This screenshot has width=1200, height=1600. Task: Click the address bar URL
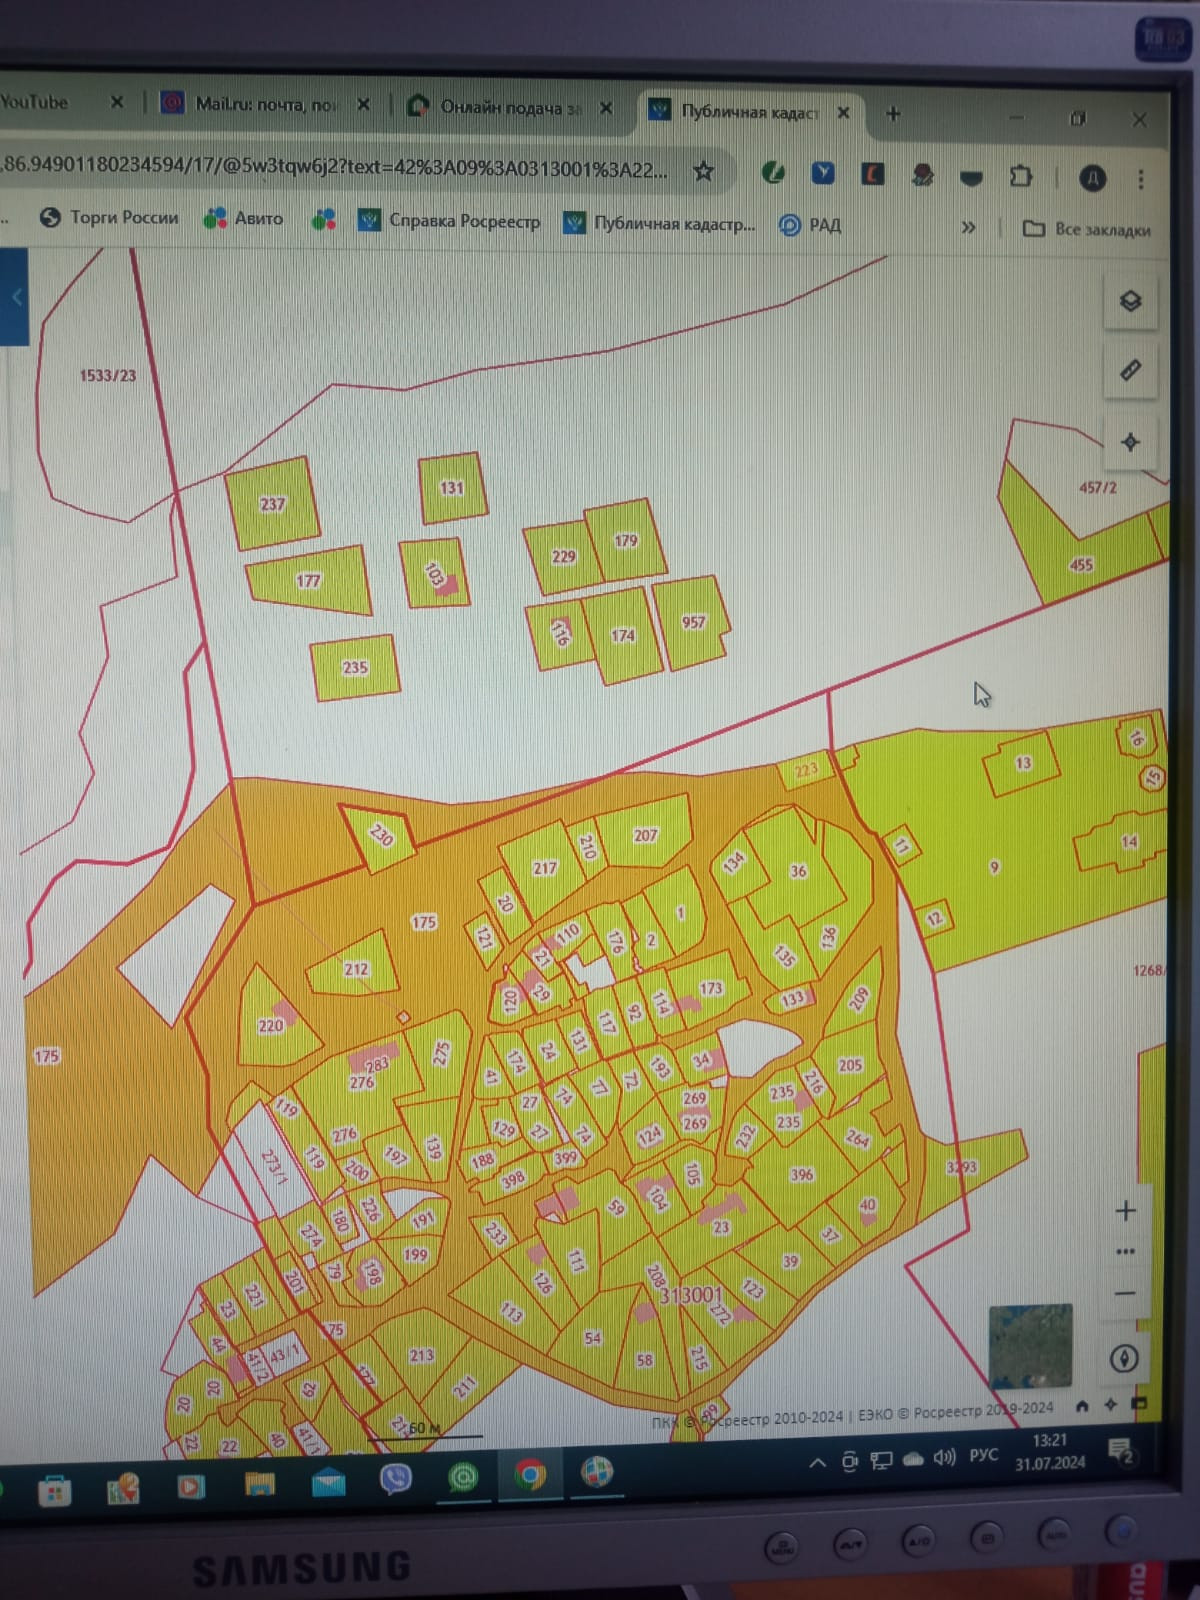335,167
